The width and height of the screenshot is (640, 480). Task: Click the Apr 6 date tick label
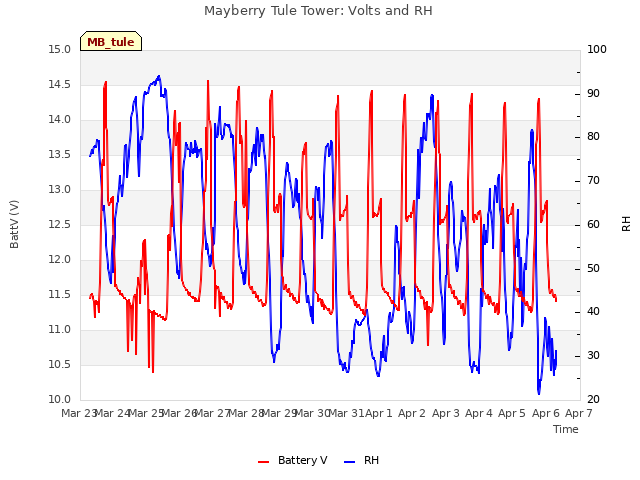pos(545,414)
